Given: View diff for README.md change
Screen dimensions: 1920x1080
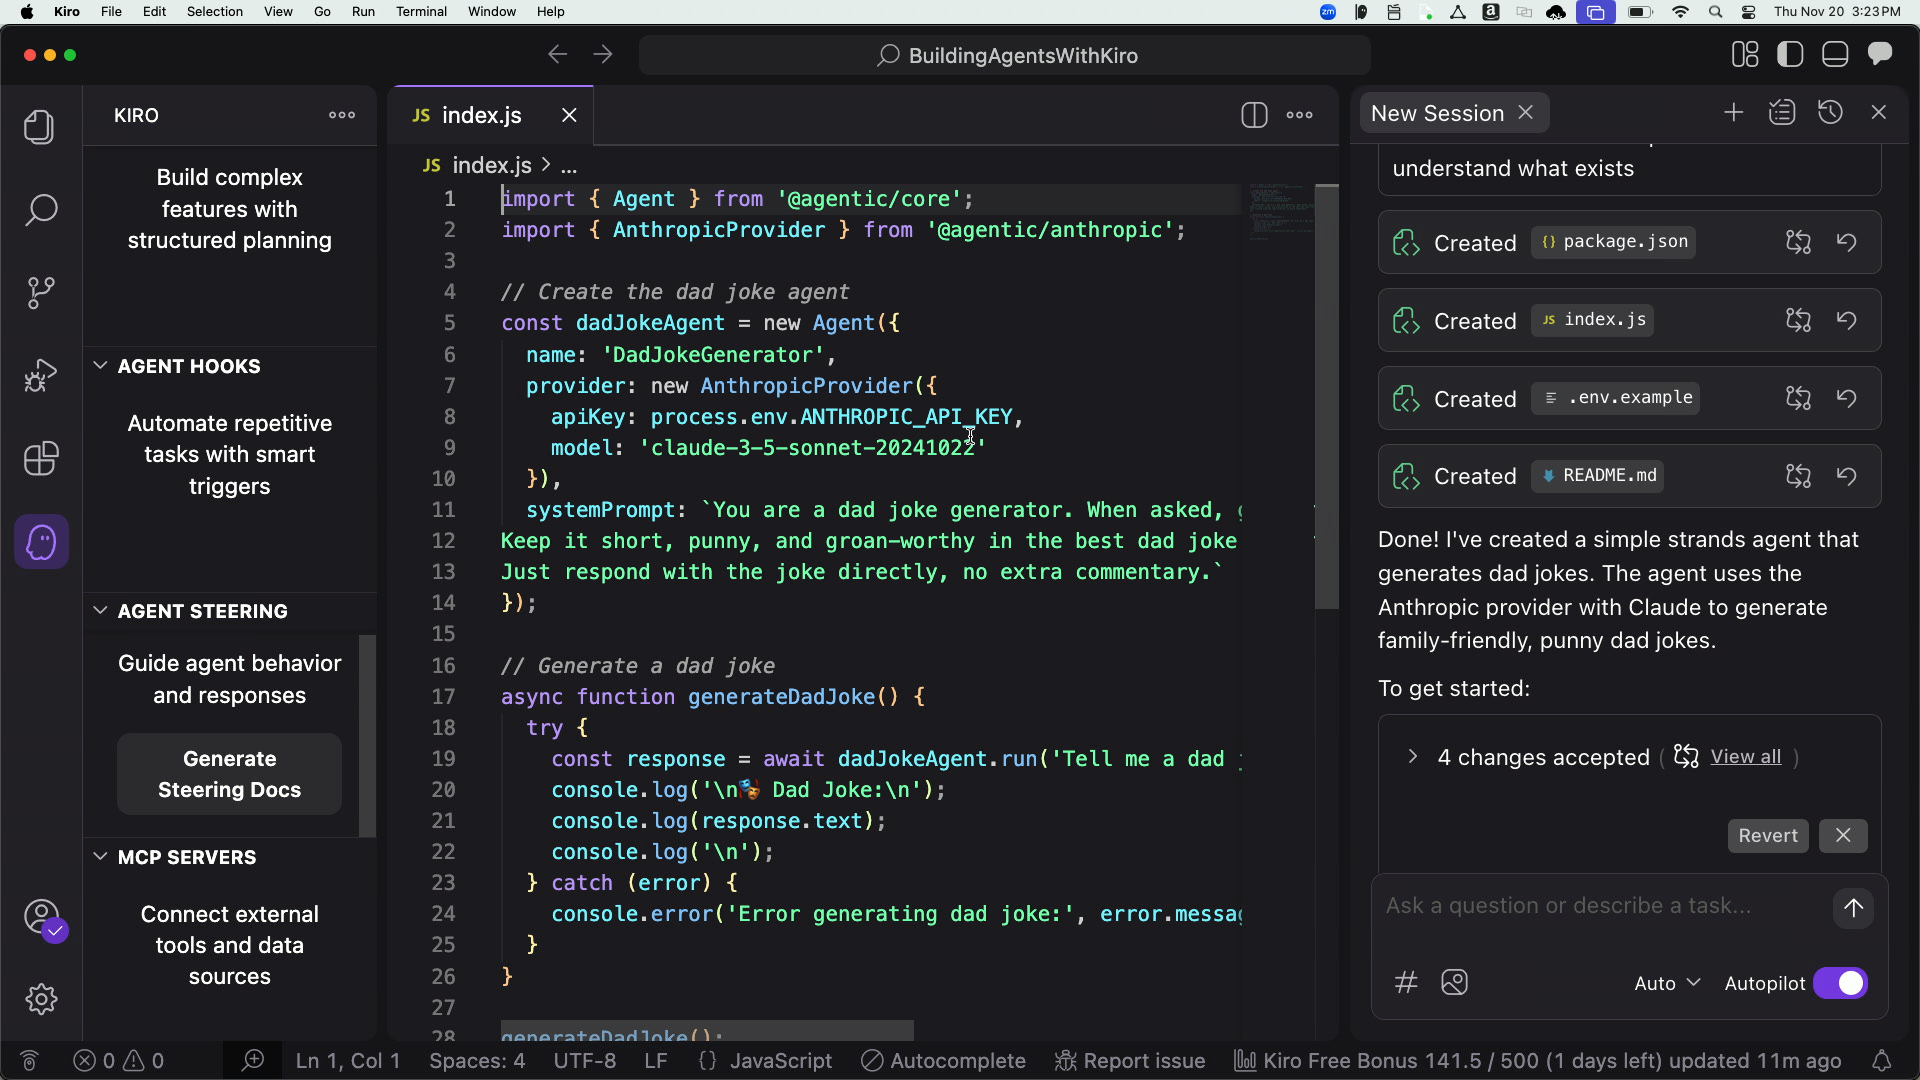Looking at the screenshot, I should point(1798,476).
